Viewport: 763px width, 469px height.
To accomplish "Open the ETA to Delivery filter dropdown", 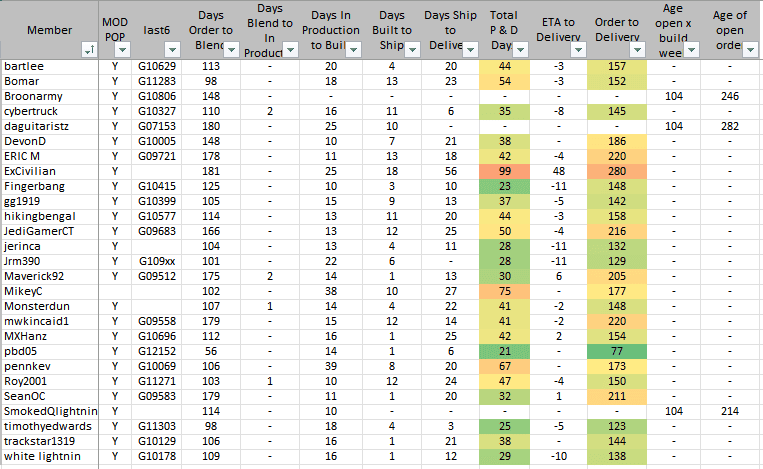I will tap(577, 49).
